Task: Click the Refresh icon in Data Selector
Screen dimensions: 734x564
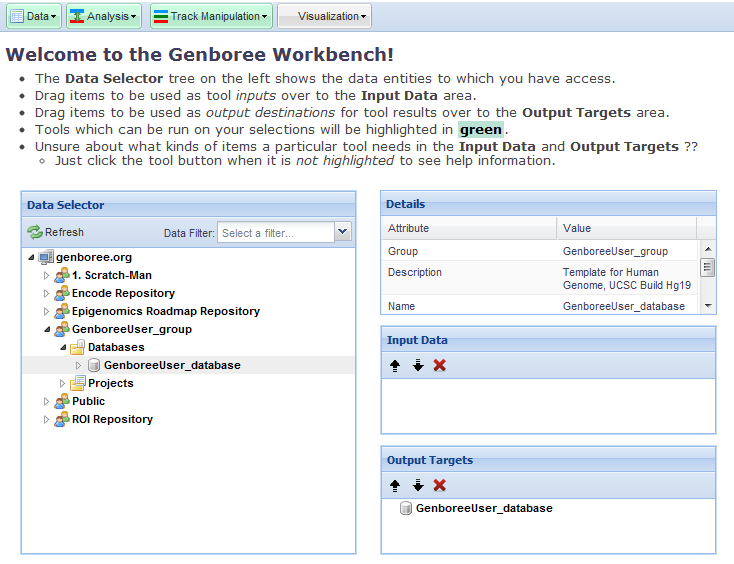Action: pos(35,232)
